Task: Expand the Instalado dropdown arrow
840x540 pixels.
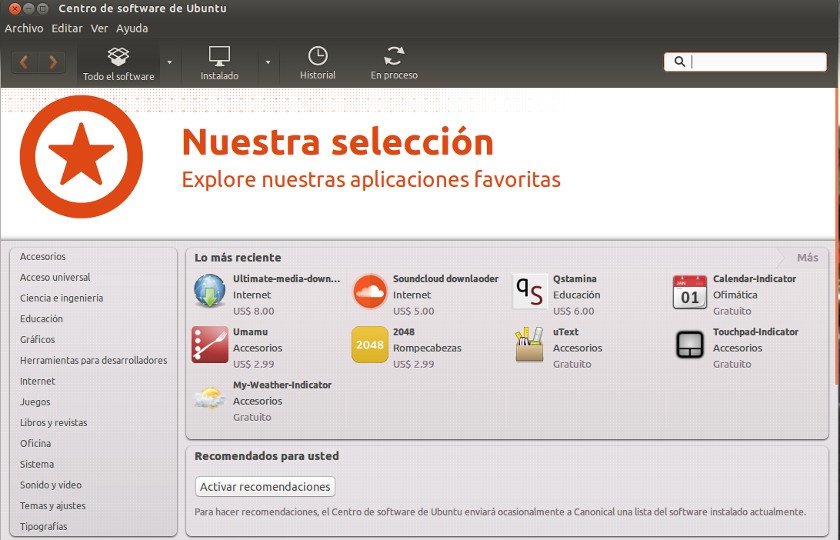Action: [267, 62]
